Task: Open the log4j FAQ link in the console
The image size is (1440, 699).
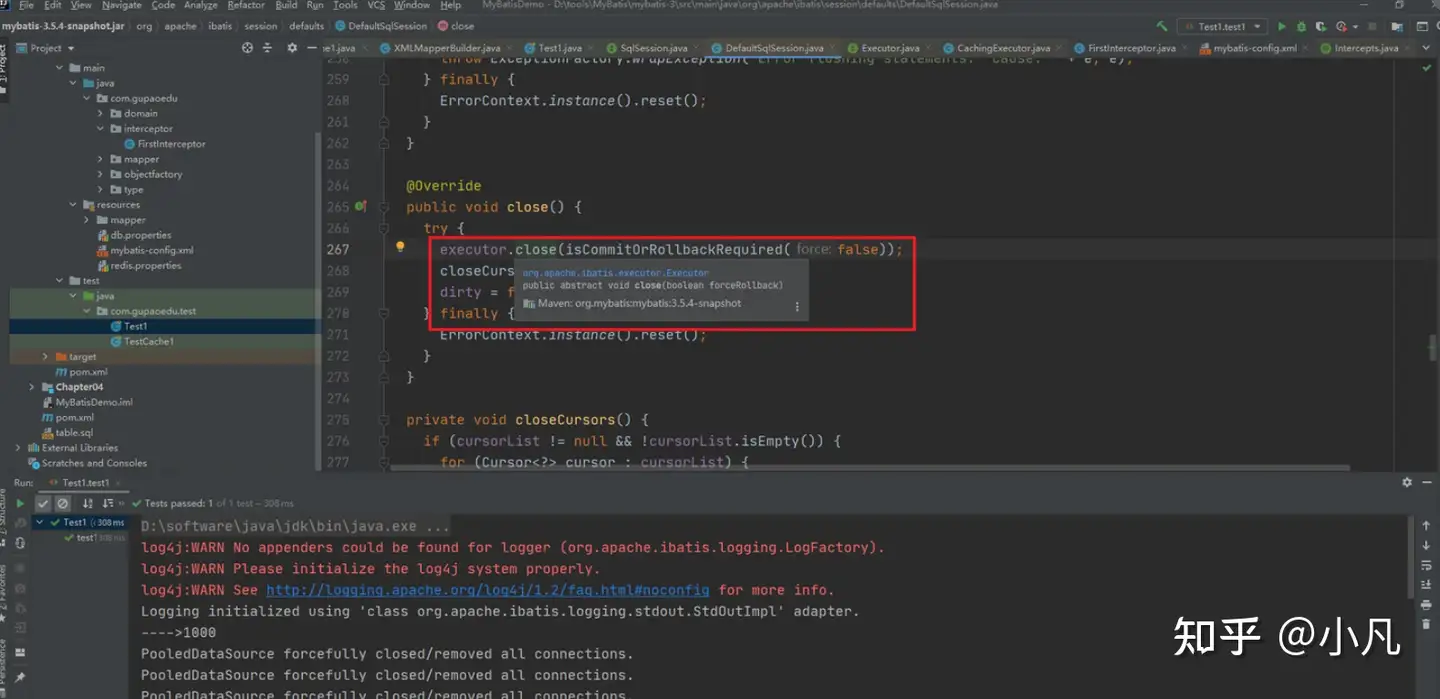Action: click(487, 590)
